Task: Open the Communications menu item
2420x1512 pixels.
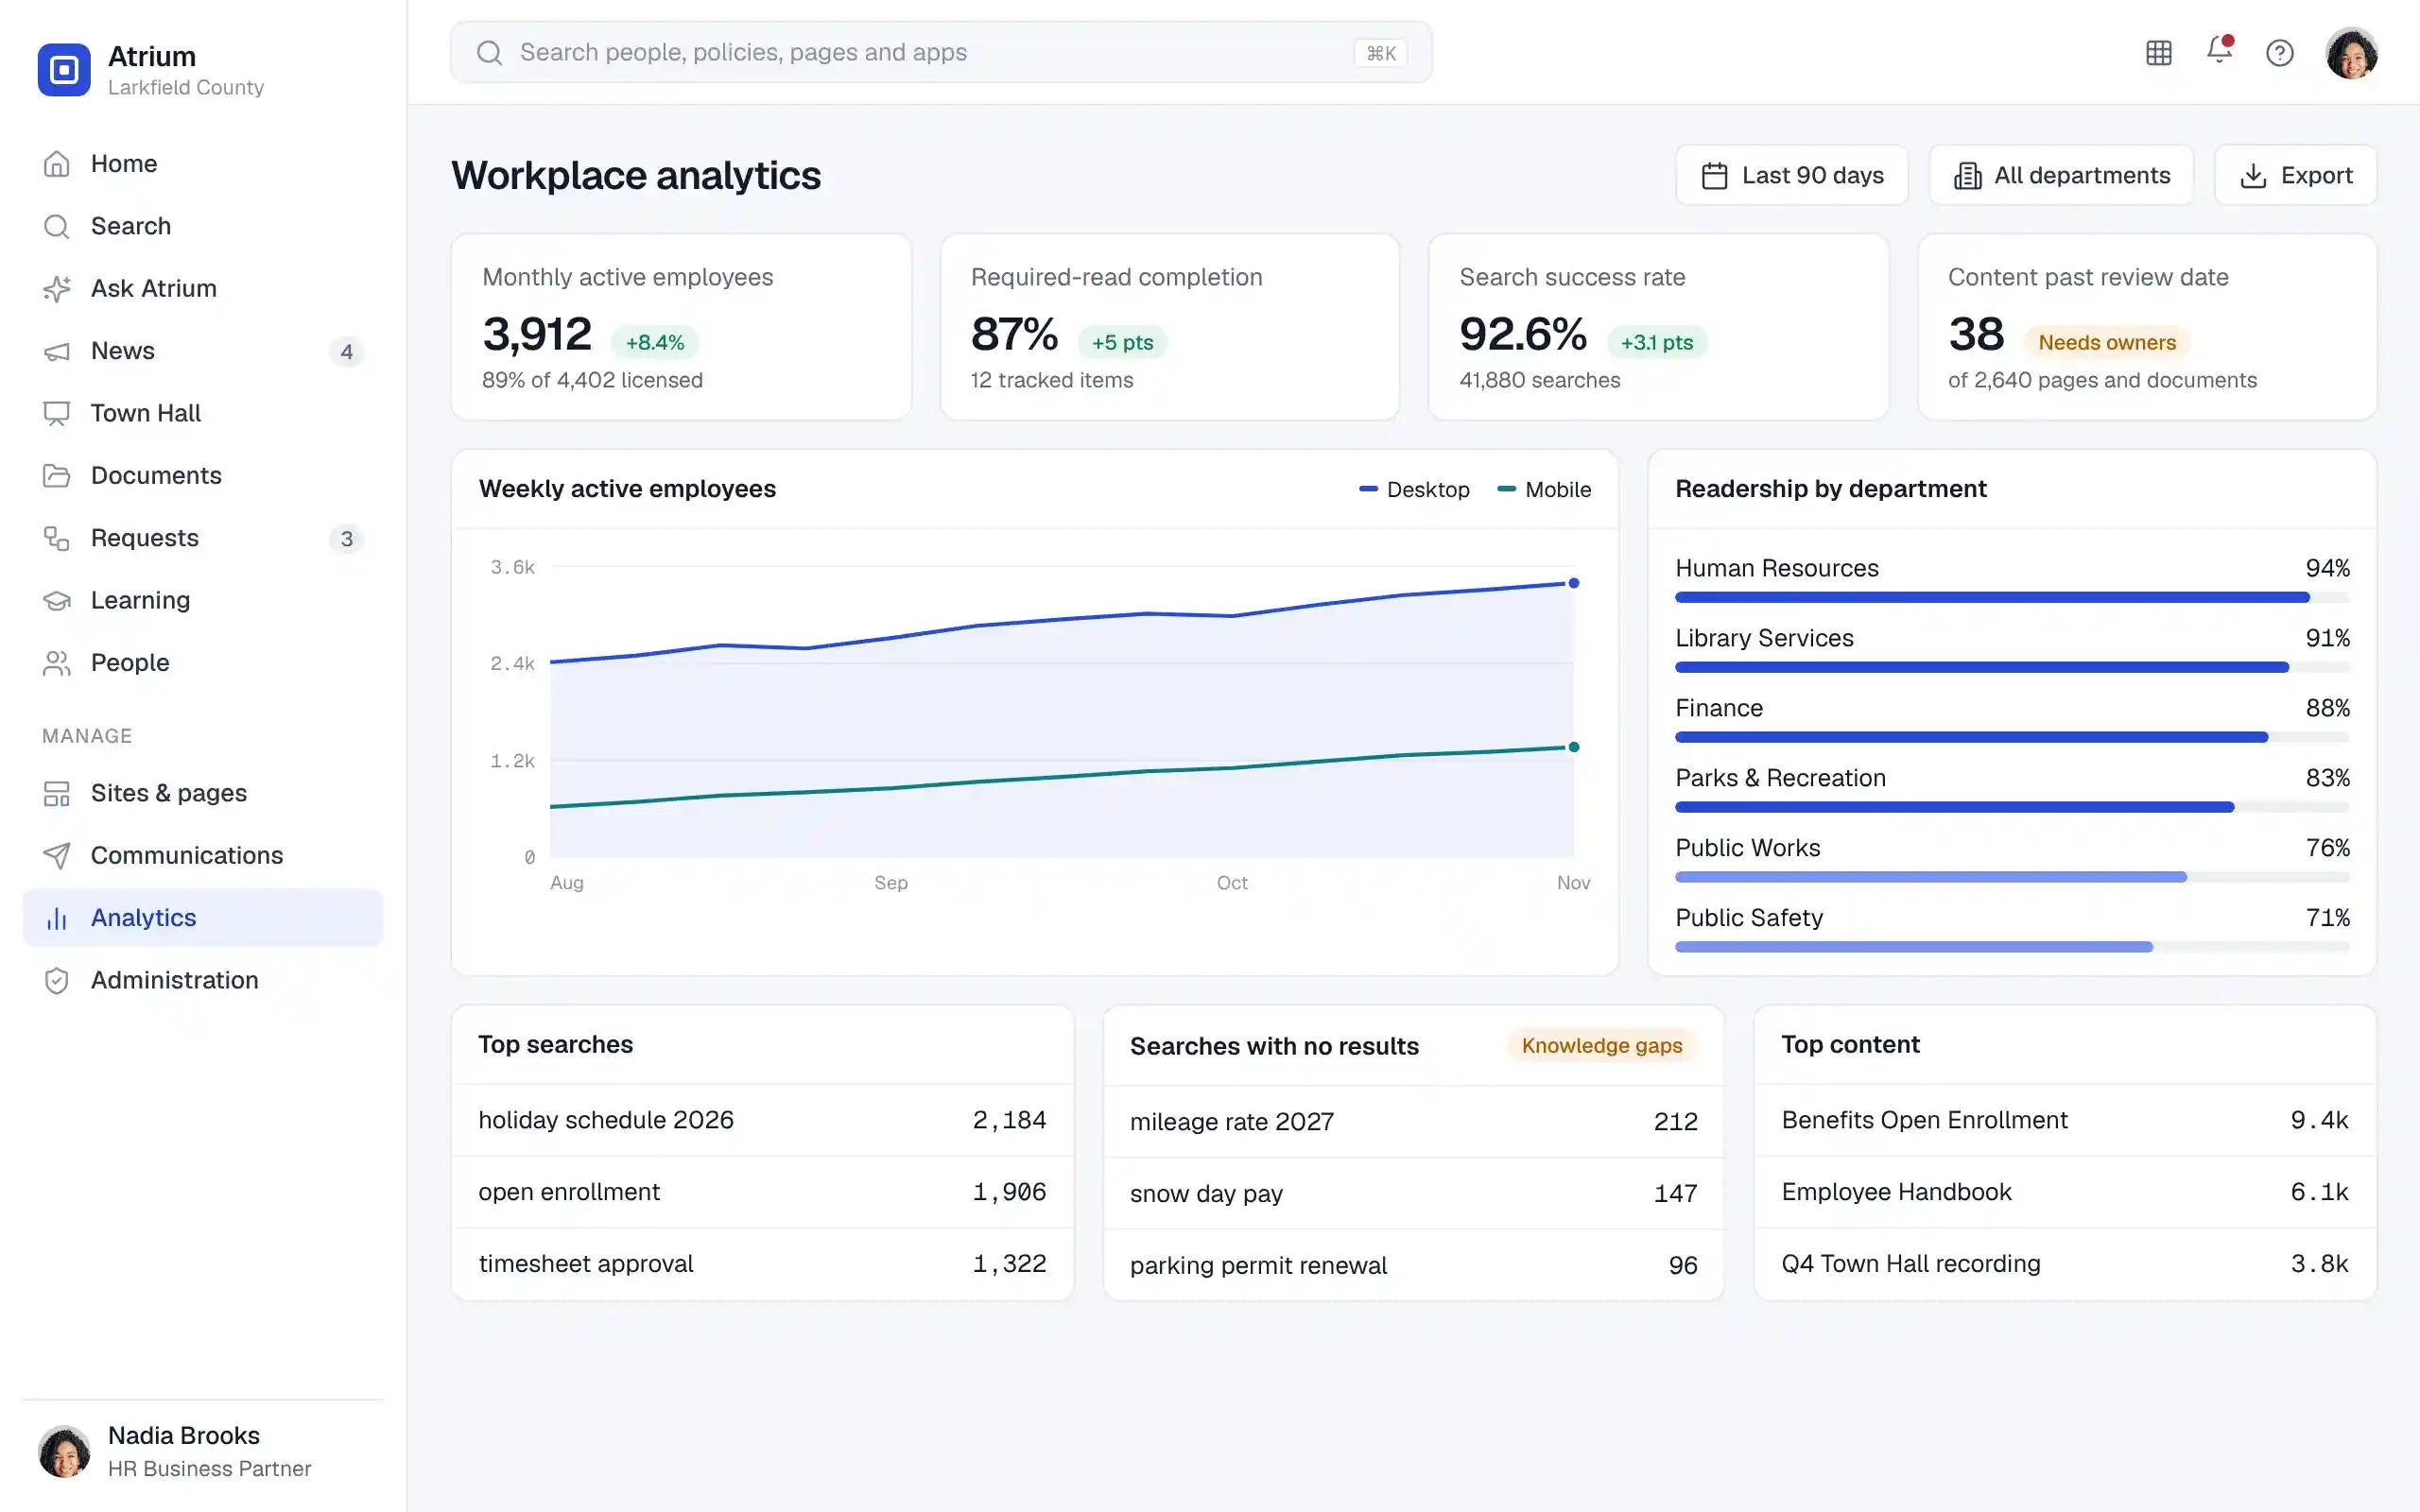Action: (x=203, y=855)
